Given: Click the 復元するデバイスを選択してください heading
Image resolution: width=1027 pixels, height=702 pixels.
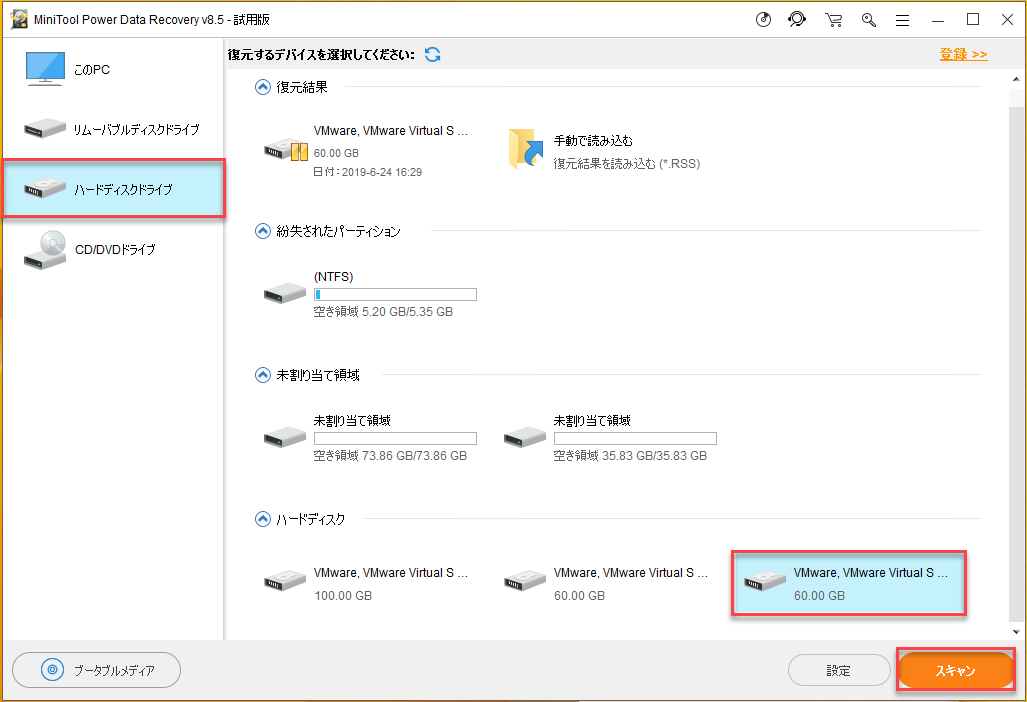Looking at the screenshot, I should tap(321, 55).
